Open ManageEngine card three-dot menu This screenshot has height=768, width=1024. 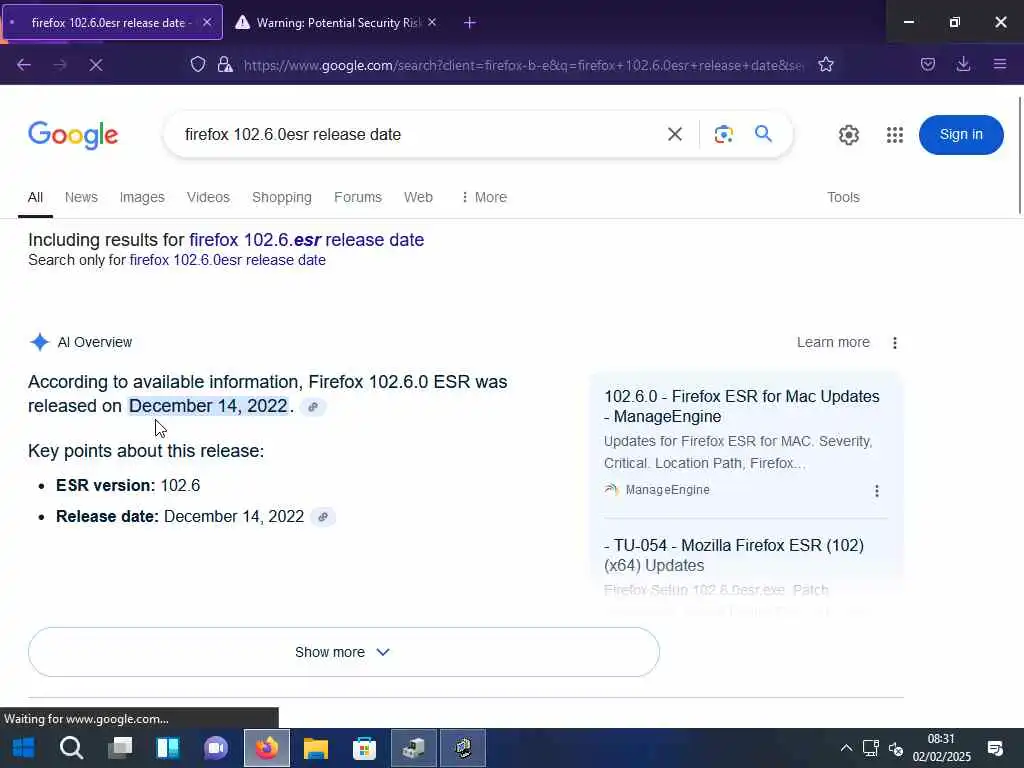tap(876, 491)
